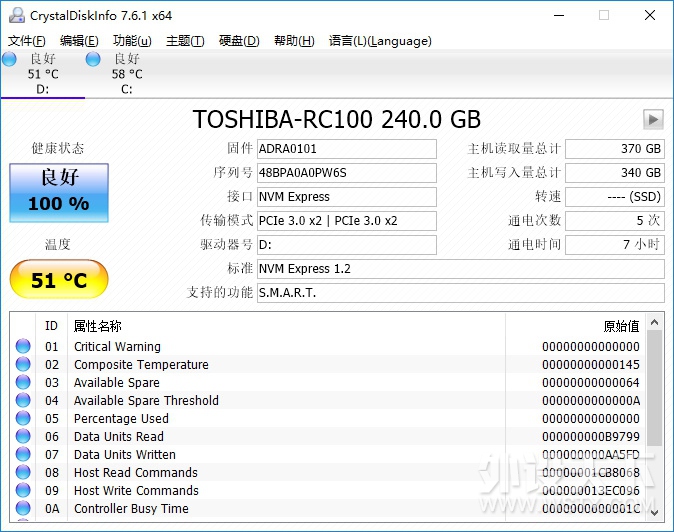Viewport: 674px width, 532px height.
Task: Switch to the D: 51 °C disk tab
Action: (43, 74)
